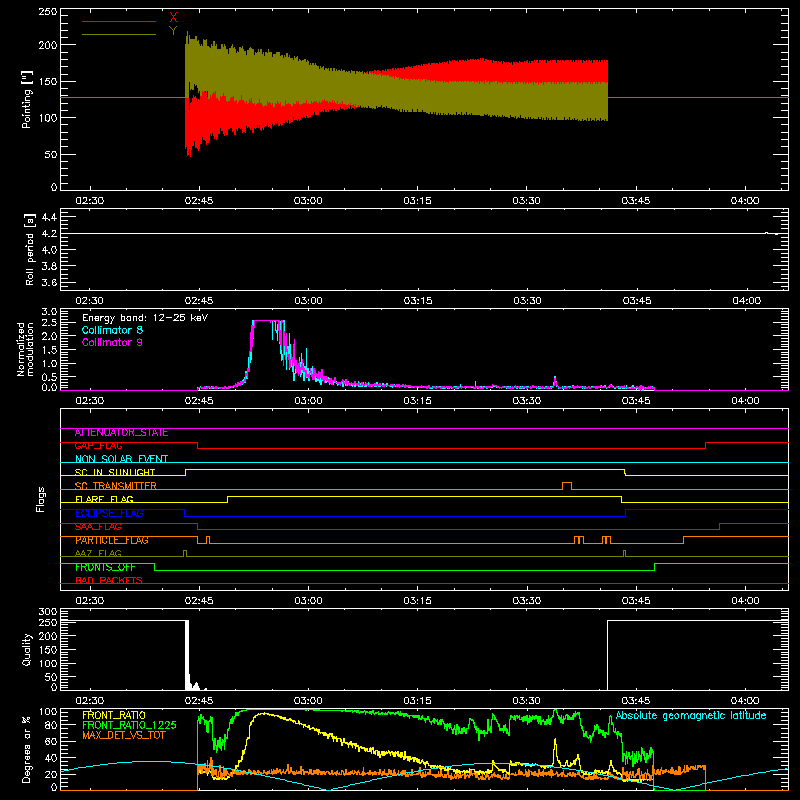Select the BAD_PACKETS flag label
The height and width of the screenshot is (800, 800).
pos(109,581)
